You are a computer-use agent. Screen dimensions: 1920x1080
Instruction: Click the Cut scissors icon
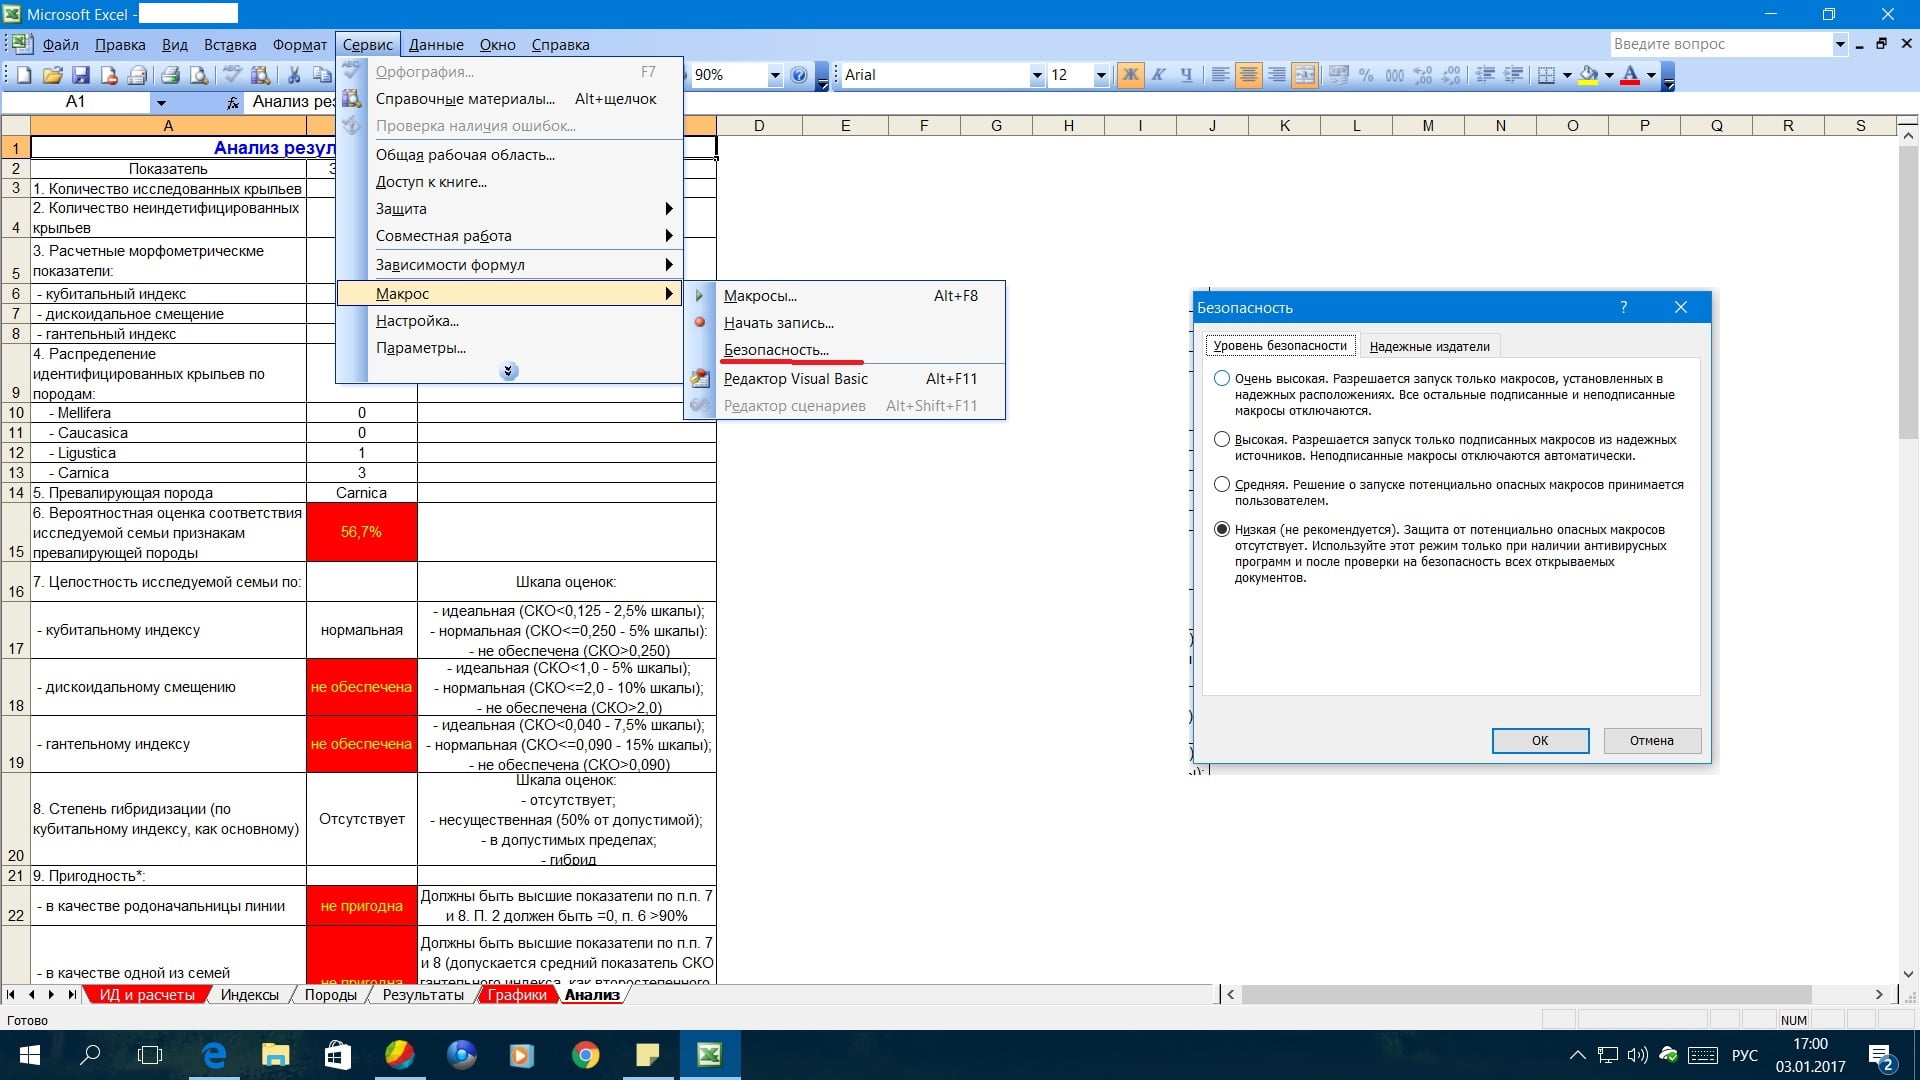click(294, 75)
